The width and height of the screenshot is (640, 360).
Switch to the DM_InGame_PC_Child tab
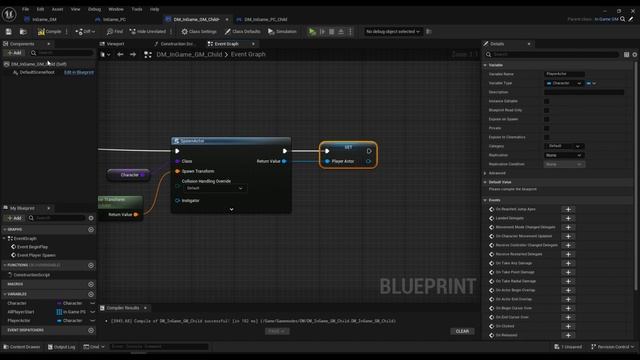tap(265, 19)
